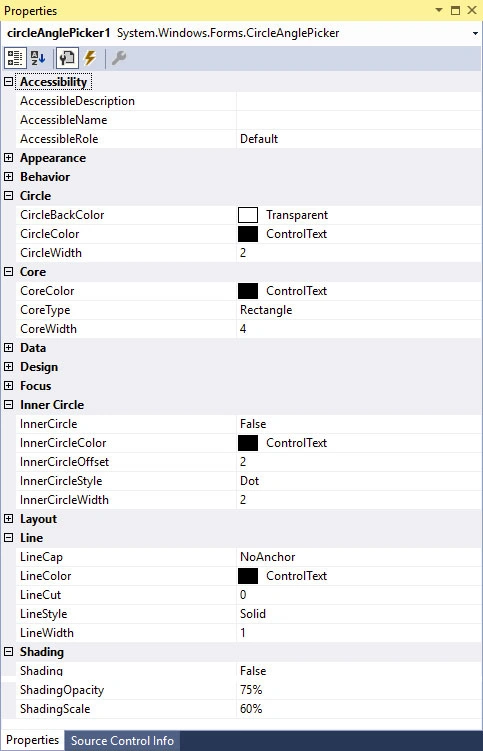This screenshot has width=483, height=751.
Task: Expand the Appearance category
Action: [x=9, y=158]
